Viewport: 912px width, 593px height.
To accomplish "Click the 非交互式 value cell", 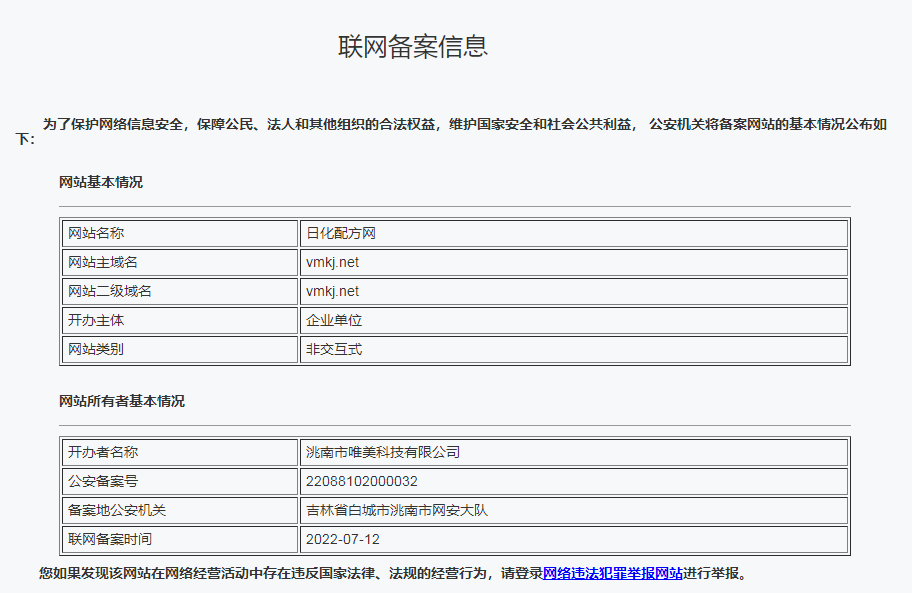I will 334,350.
